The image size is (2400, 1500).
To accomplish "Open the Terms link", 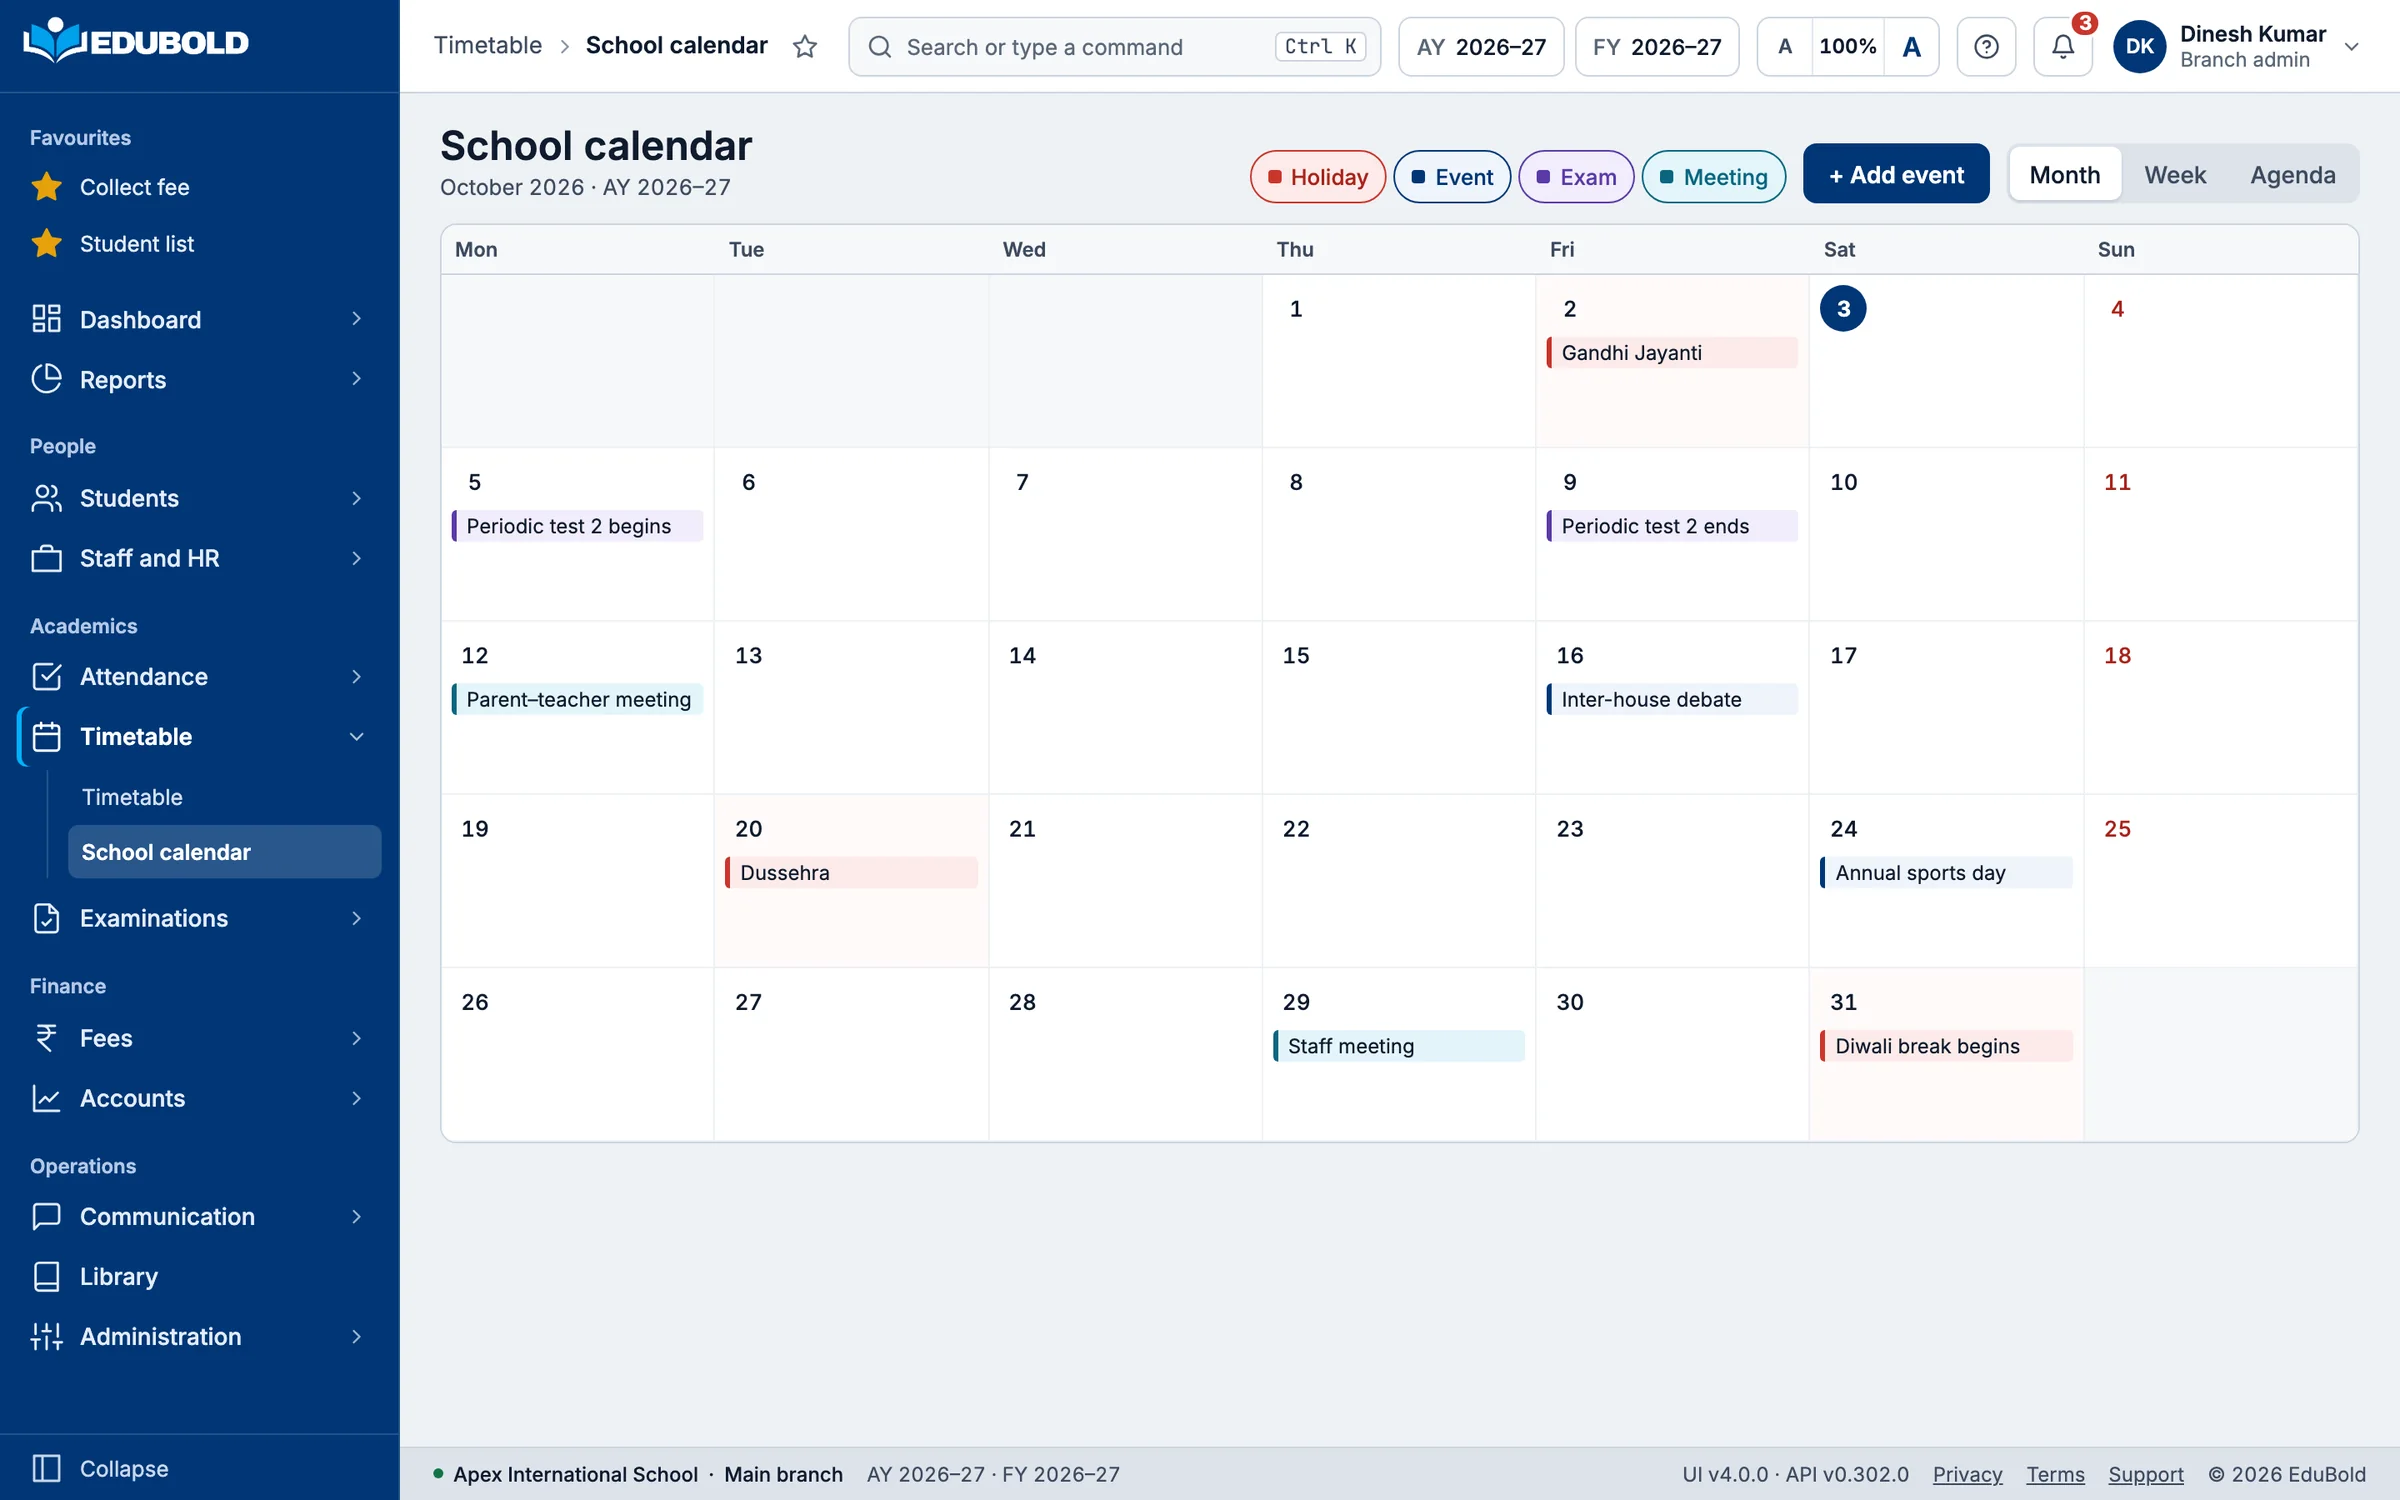I will (2055, 1474).
